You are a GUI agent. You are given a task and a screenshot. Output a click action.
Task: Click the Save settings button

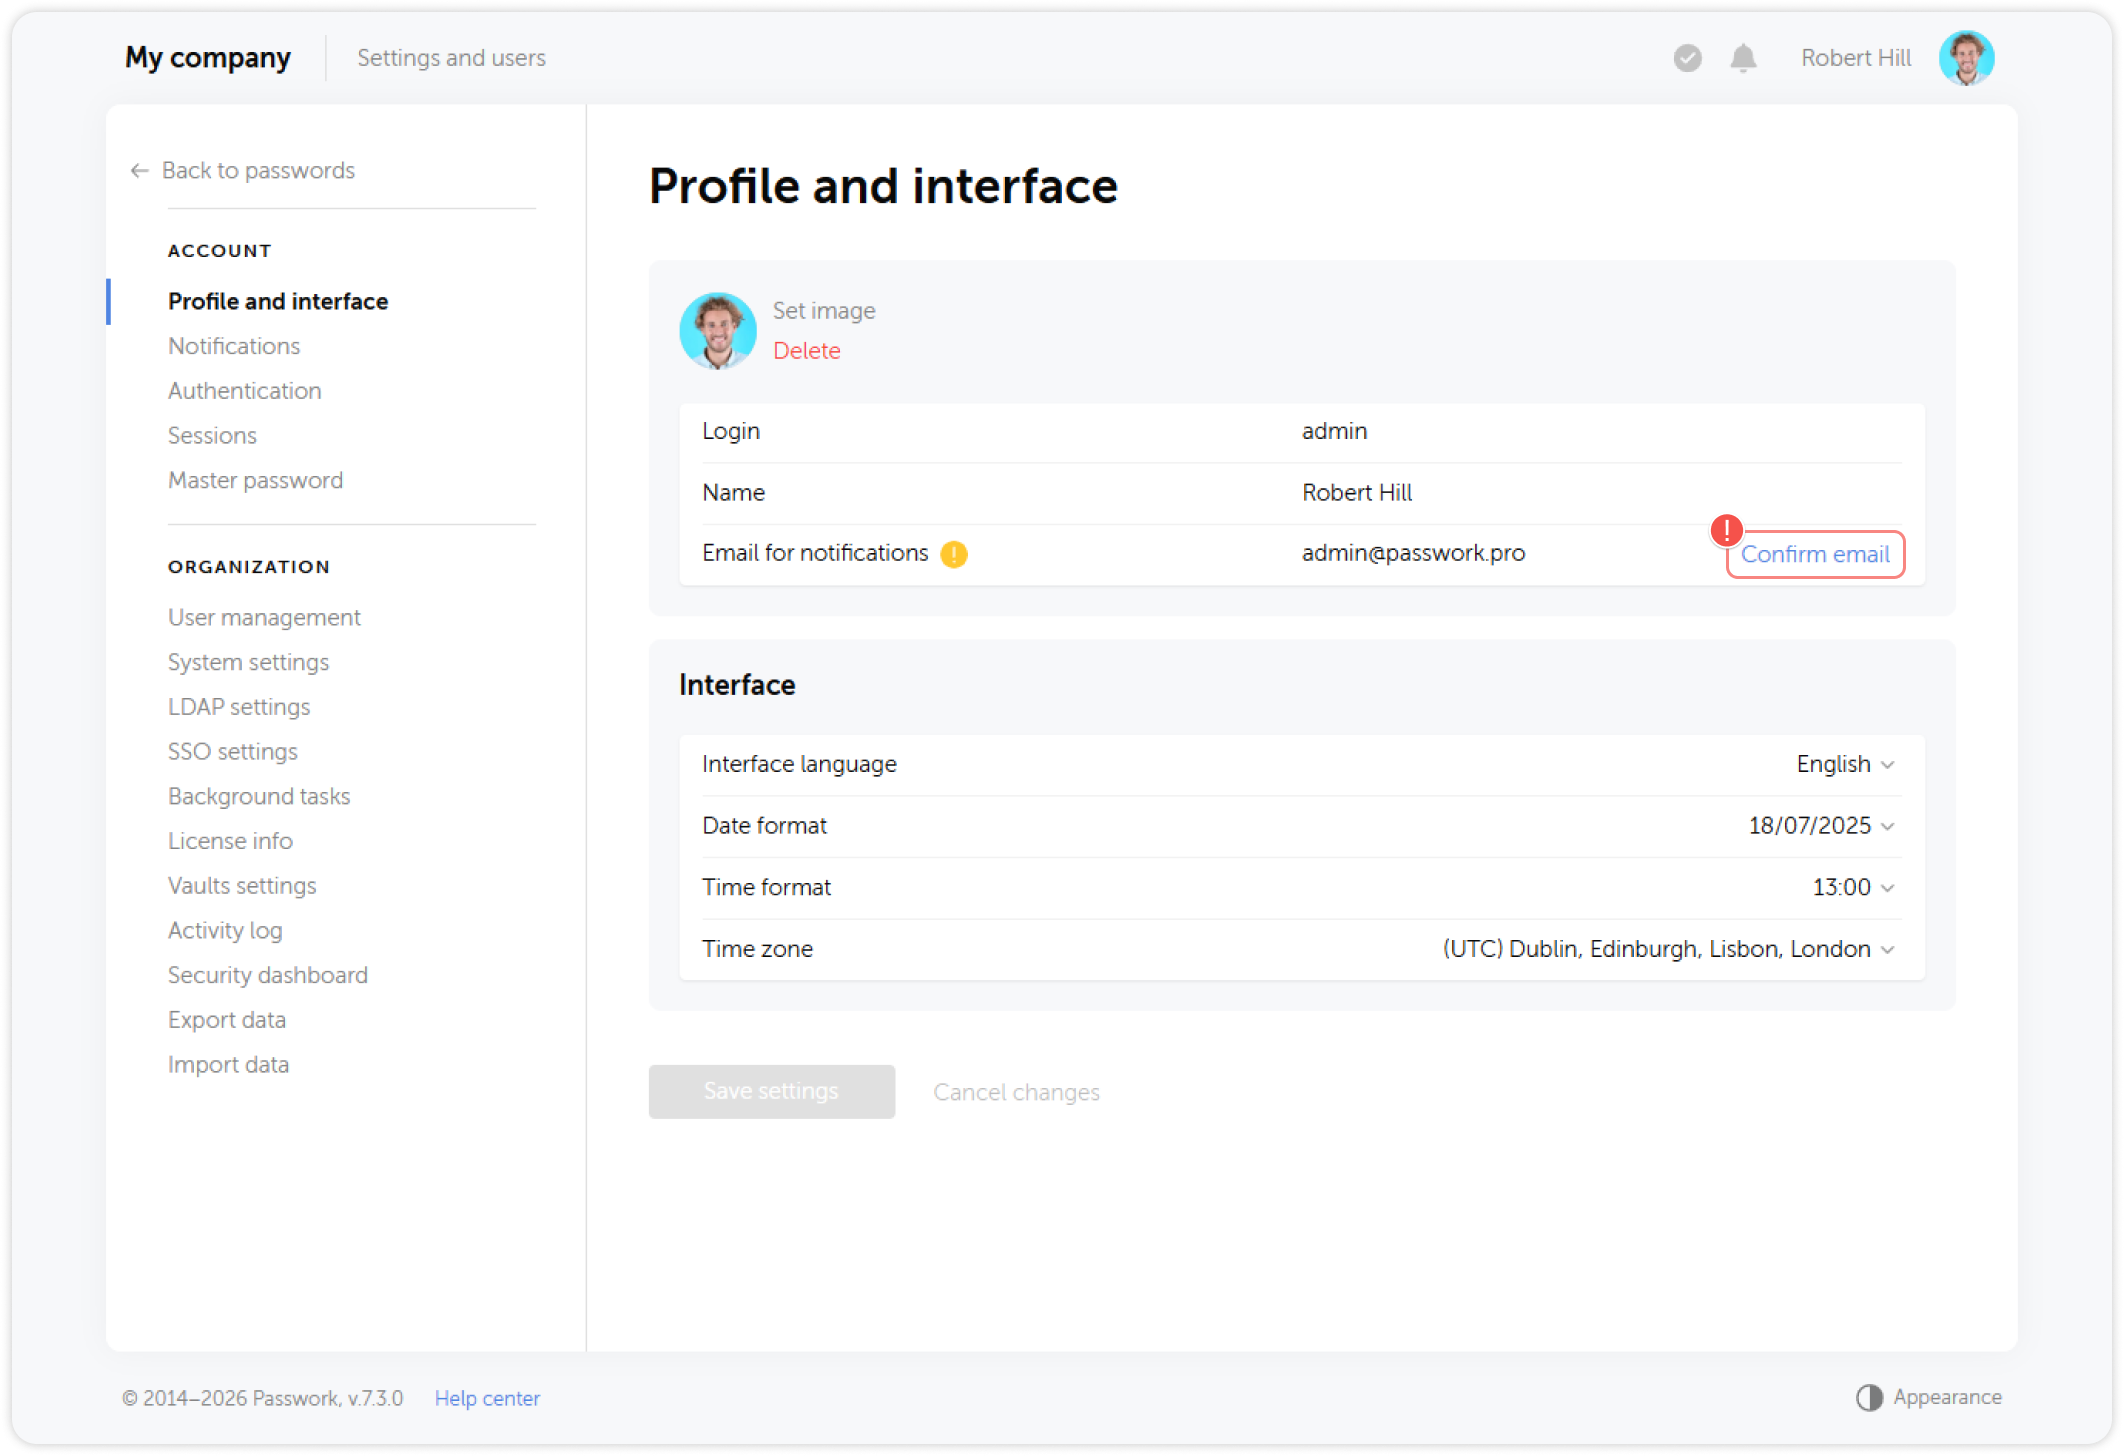tap(771, 1091)
